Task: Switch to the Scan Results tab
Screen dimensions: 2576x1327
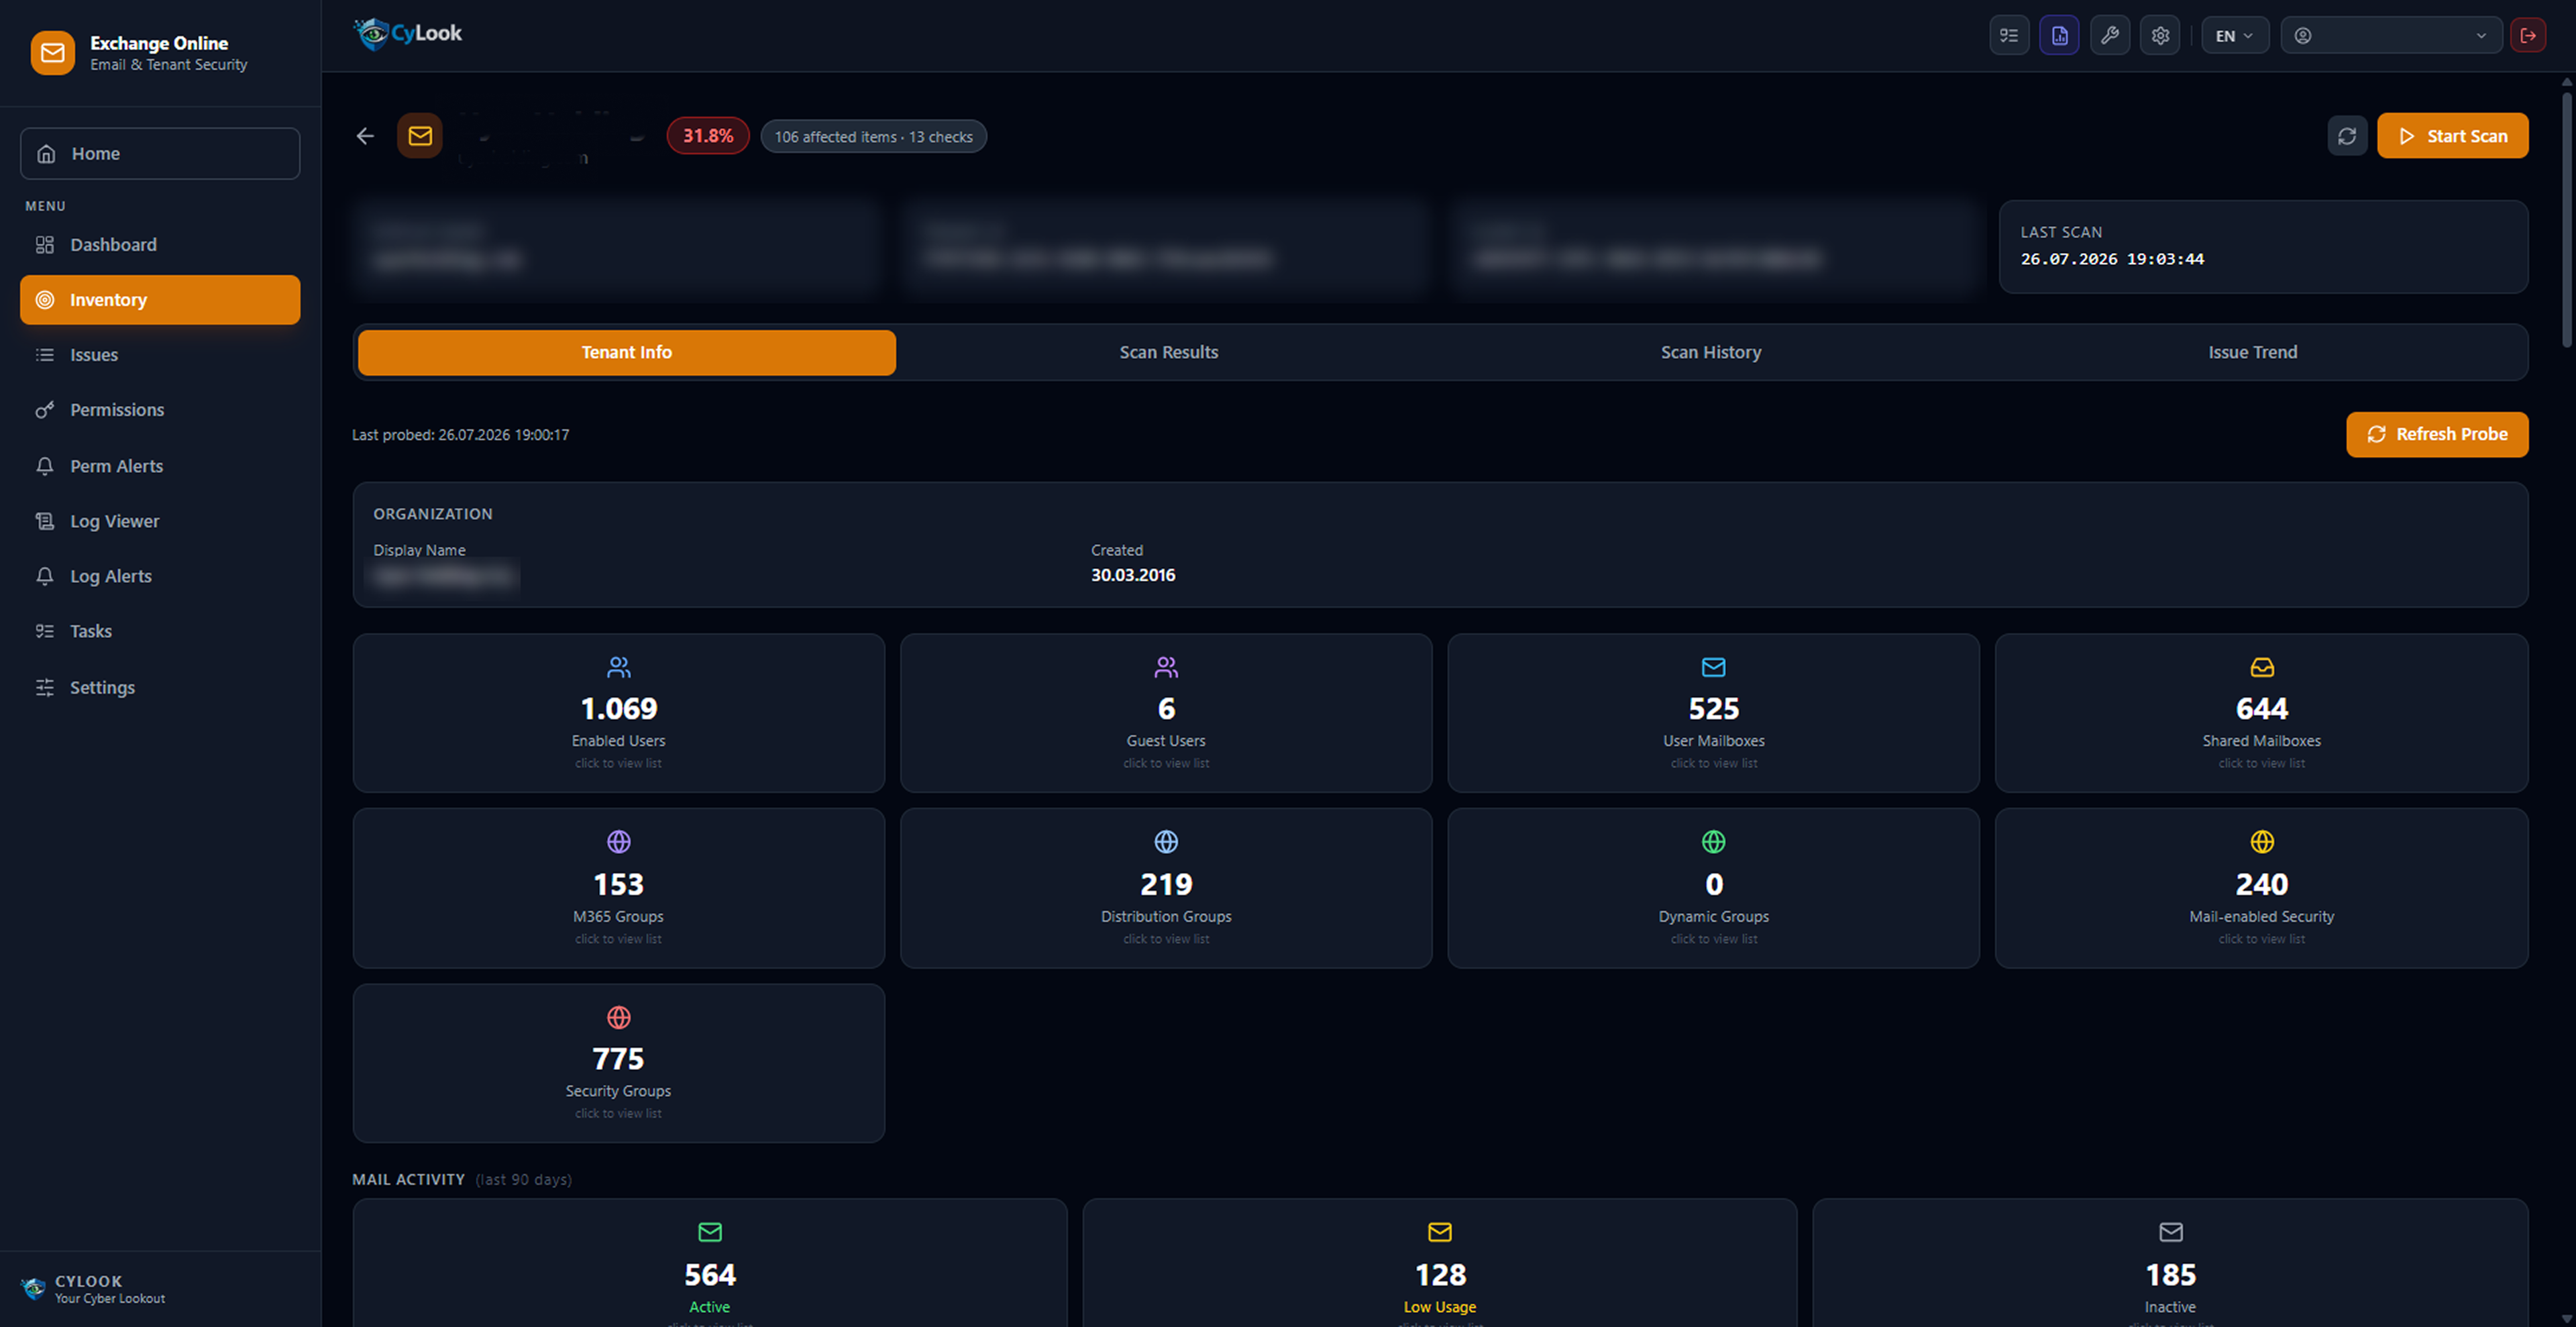Action: coord(1169,352)
